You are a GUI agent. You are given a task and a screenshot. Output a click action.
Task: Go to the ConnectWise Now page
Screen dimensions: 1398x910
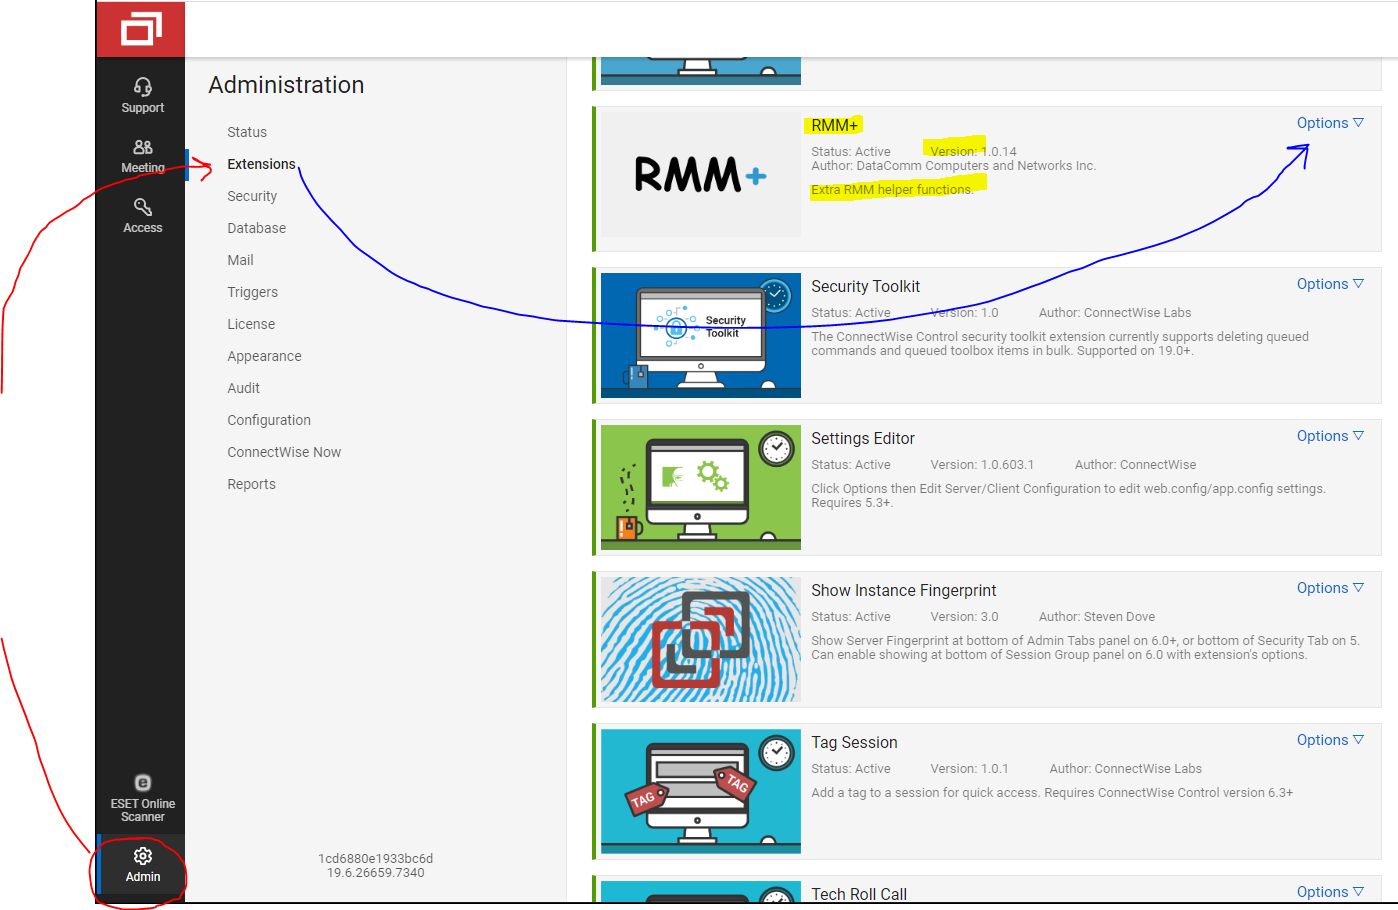pos(284,452)
